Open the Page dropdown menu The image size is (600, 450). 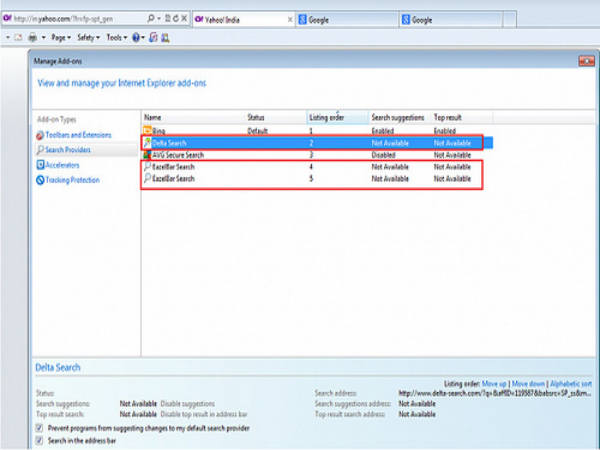click(62, 37)
